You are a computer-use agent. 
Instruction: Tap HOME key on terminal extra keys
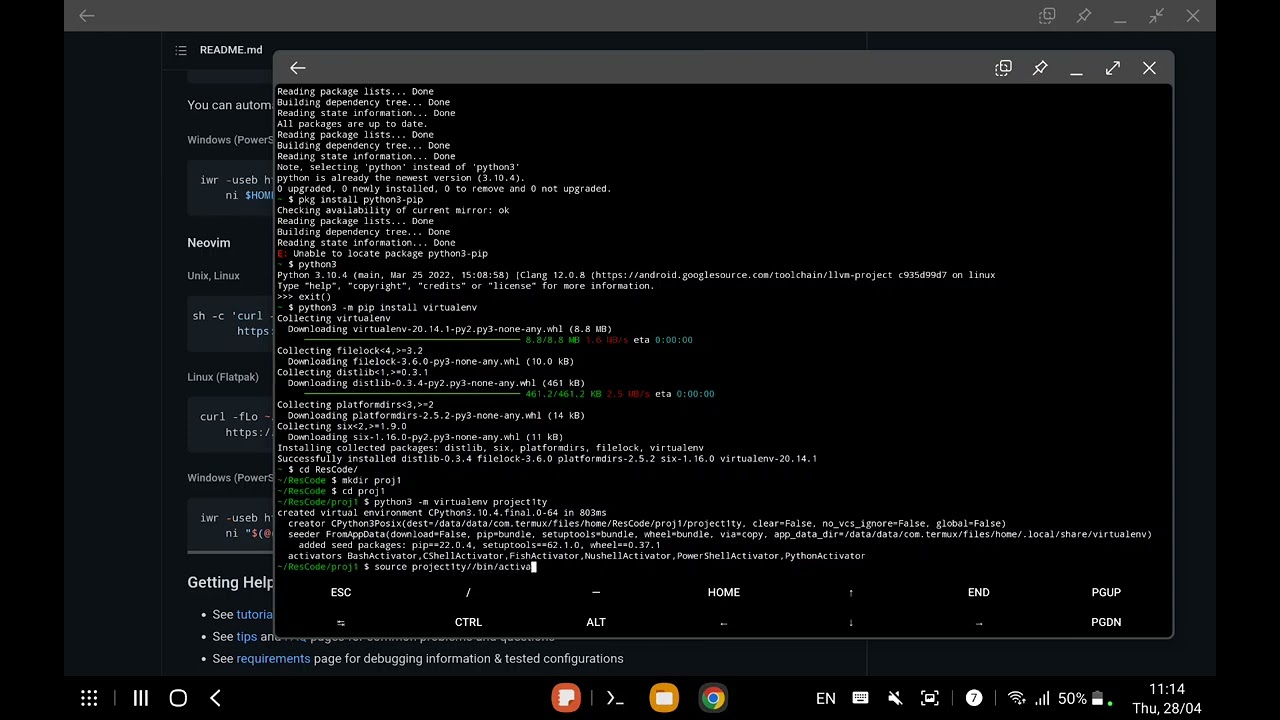(724, 592)
